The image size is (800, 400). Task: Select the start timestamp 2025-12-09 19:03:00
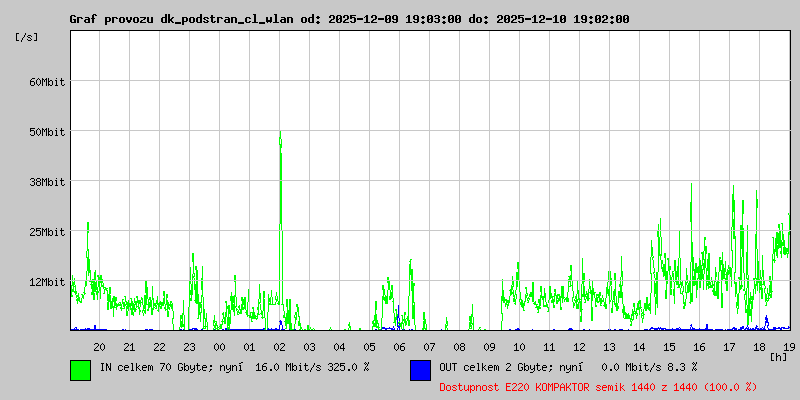pyautogui.click(x=395, y=19)
